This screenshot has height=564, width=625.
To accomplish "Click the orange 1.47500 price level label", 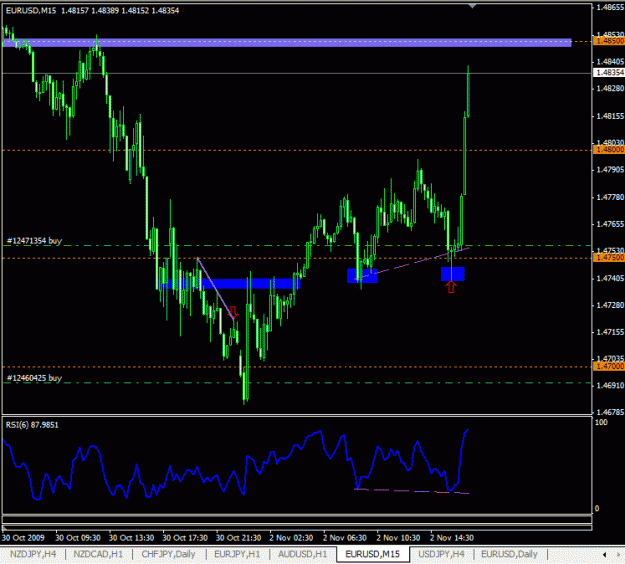I will [x=609, y=257].
